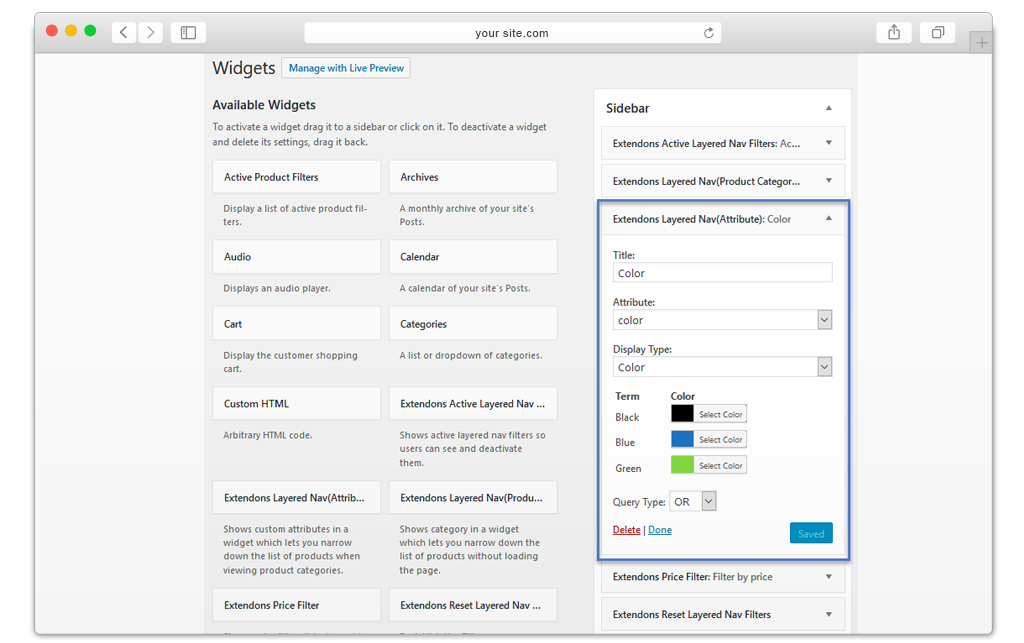Click the black color swatch for Black

[682, 413]
